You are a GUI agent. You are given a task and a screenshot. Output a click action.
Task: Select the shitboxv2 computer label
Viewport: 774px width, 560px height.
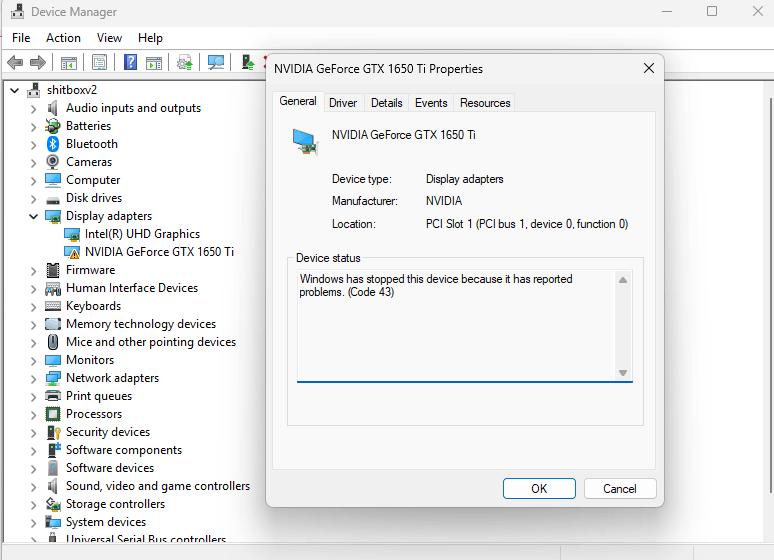coord(72,90)
